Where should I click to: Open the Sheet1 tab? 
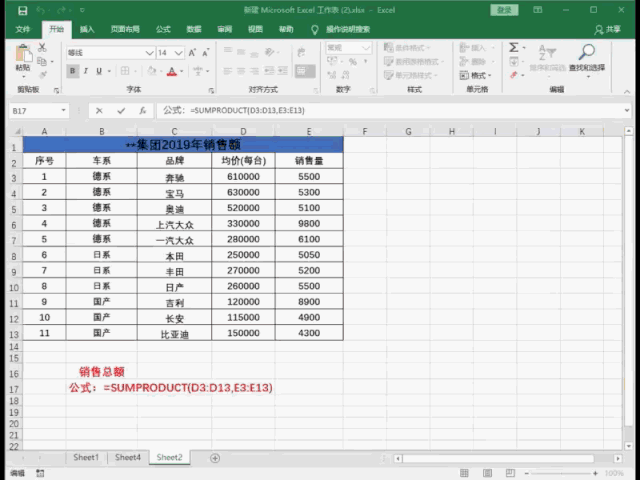pyautogui.click(x=86, y=458)
